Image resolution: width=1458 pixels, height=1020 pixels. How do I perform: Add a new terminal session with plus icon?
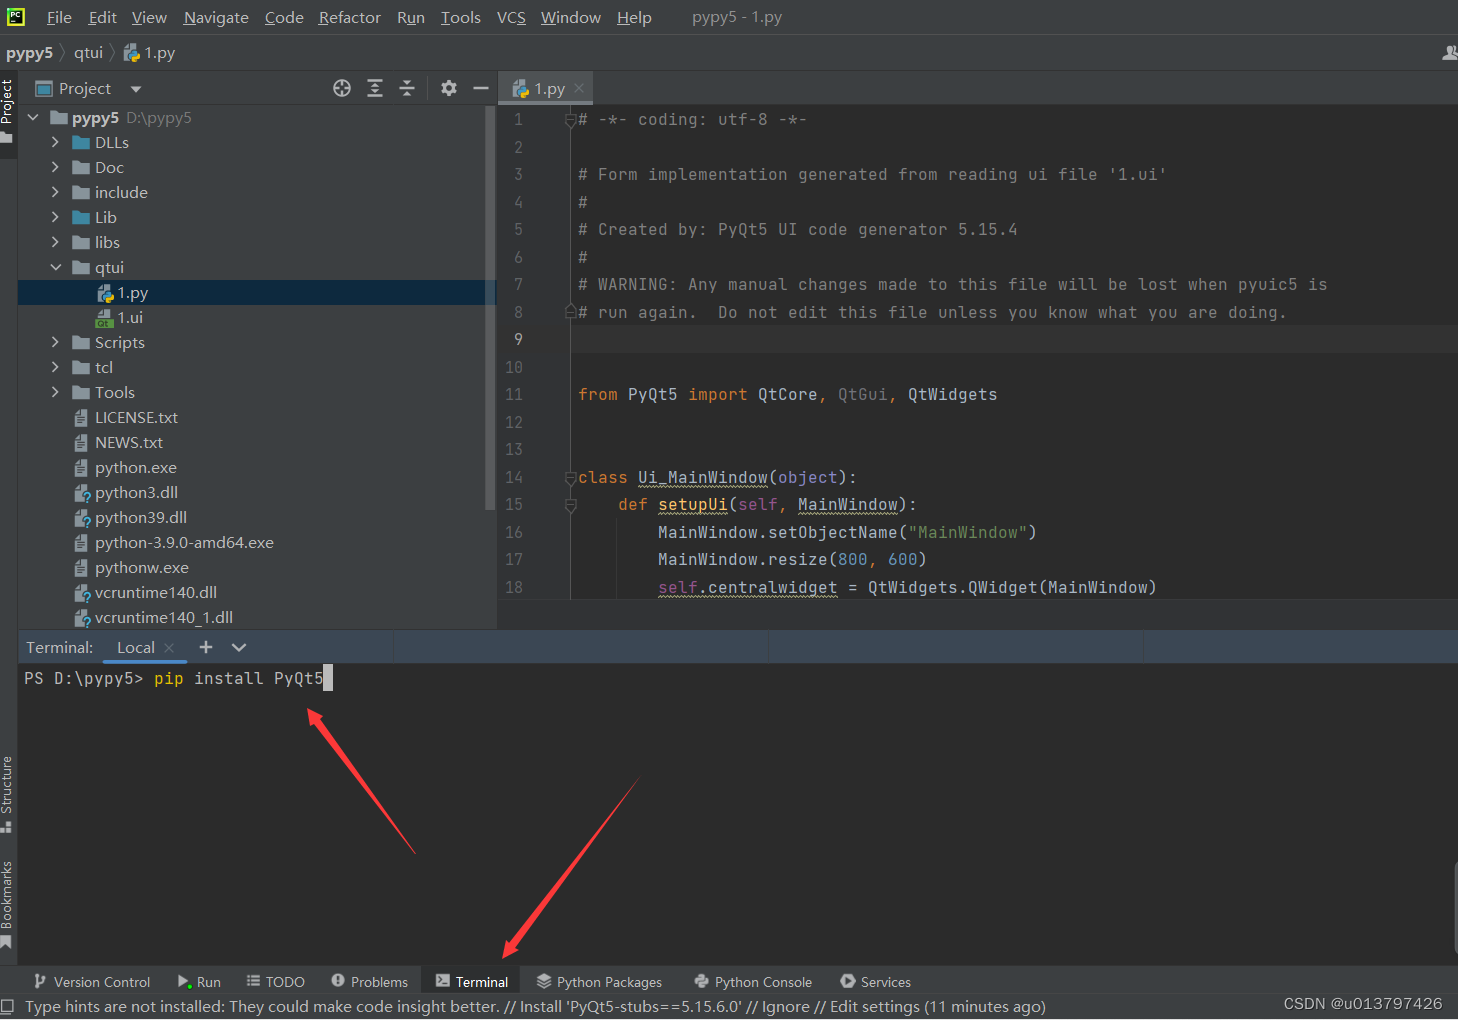coord(206,647)
